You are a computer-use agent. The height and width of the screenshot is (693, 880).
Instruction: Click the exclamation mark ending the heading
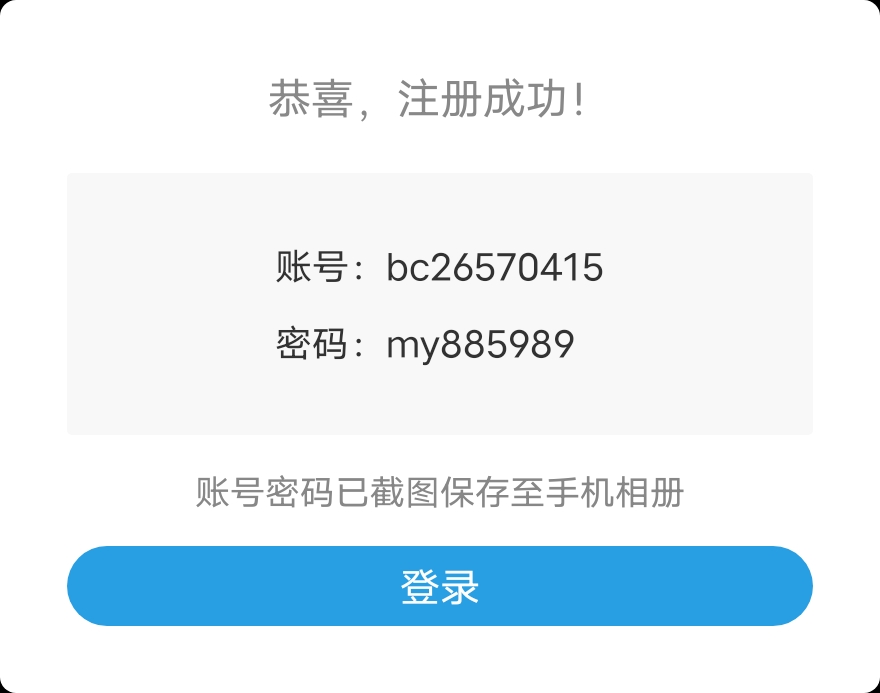(580, 99)
